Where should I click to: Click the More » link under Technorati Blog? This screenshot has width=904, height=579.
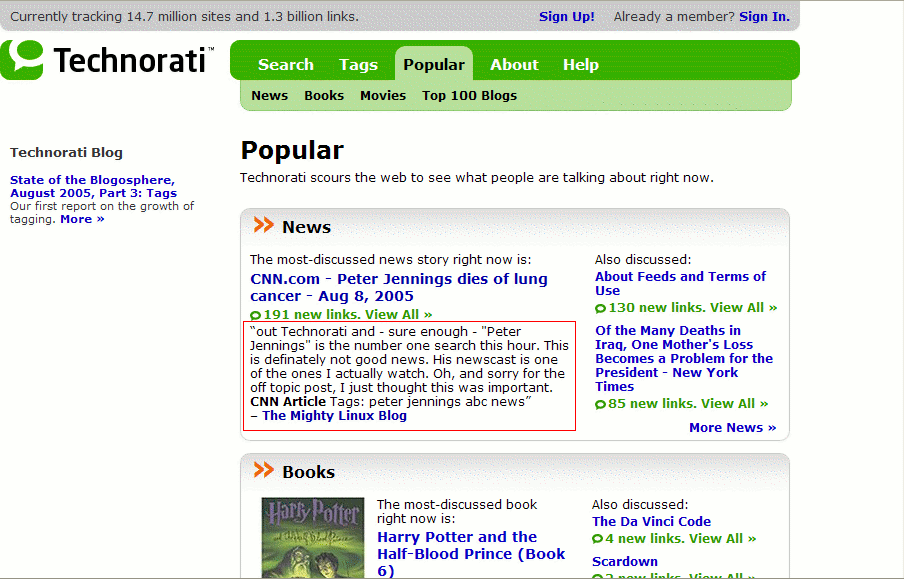click(x=82, y=219)
